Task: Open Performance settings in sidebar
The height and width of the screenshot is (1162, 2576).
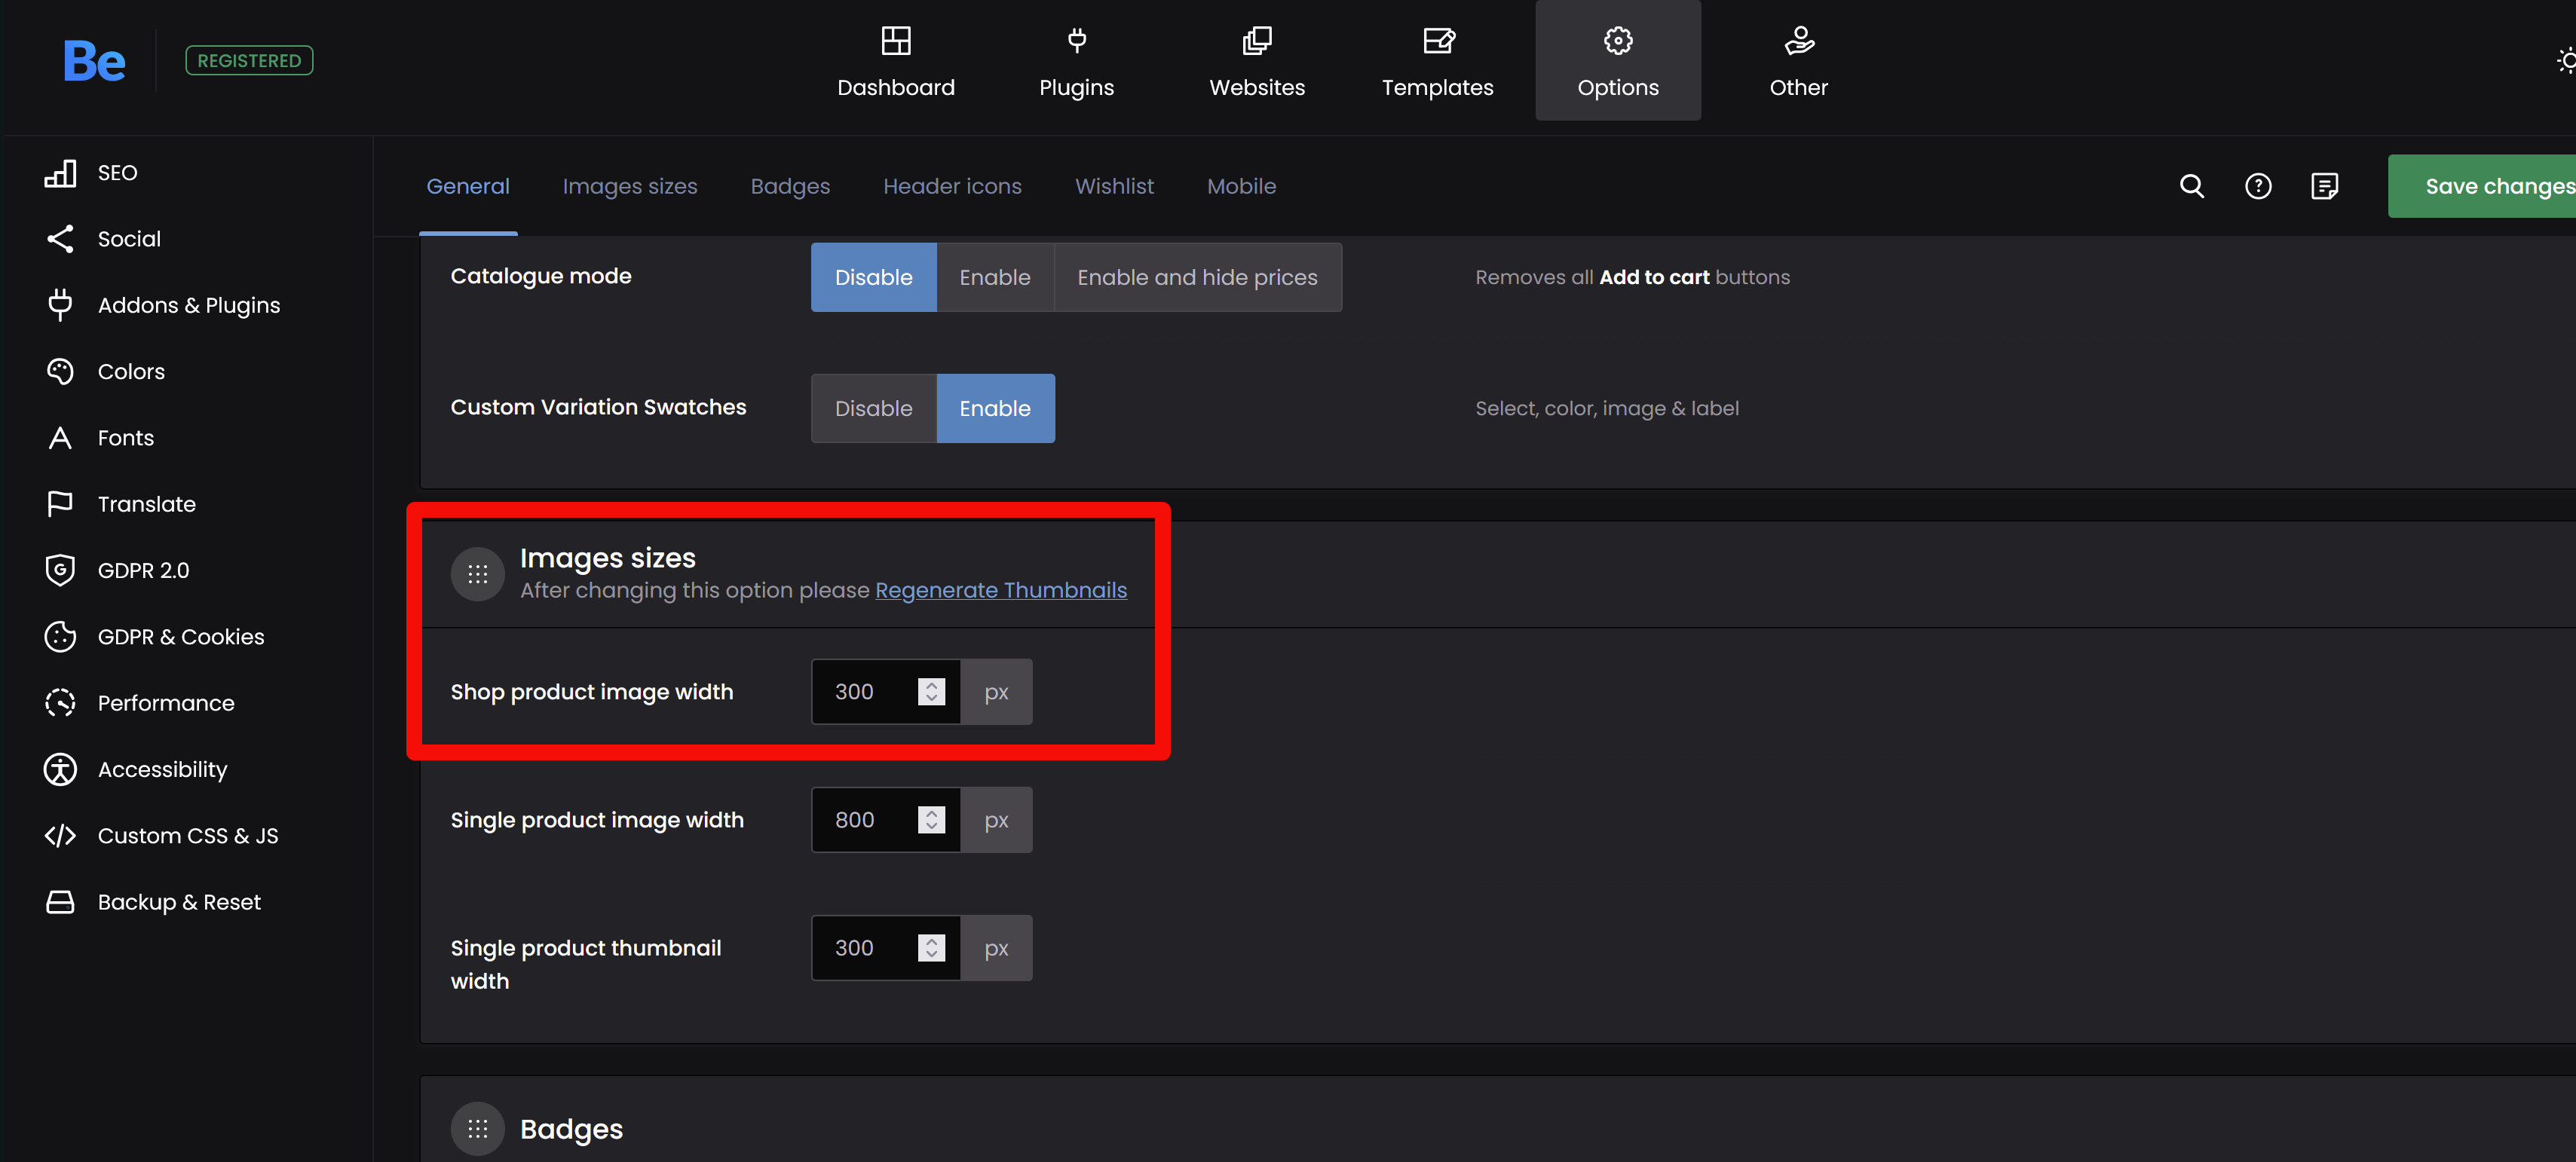Action: [166, 703]
